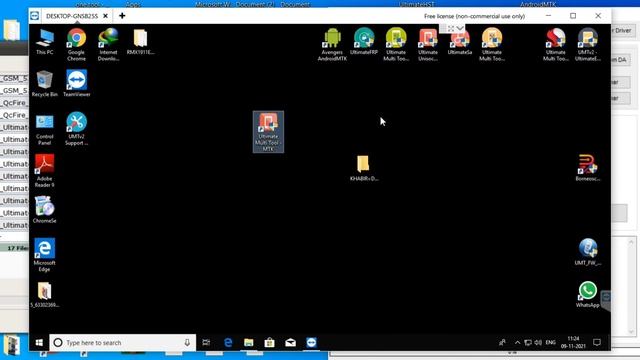The image size is (640, 360).
Task: Launch Avengers AndroidMTK
Action: pos(332,44)
